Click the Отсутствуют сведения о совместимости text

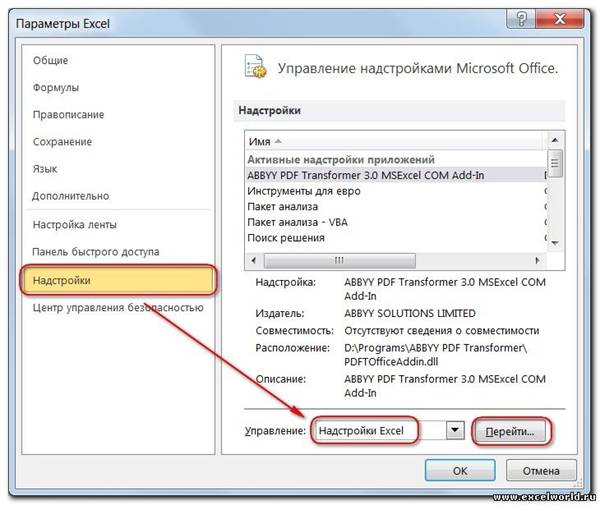pyautogui.click(x=442, y=331)
